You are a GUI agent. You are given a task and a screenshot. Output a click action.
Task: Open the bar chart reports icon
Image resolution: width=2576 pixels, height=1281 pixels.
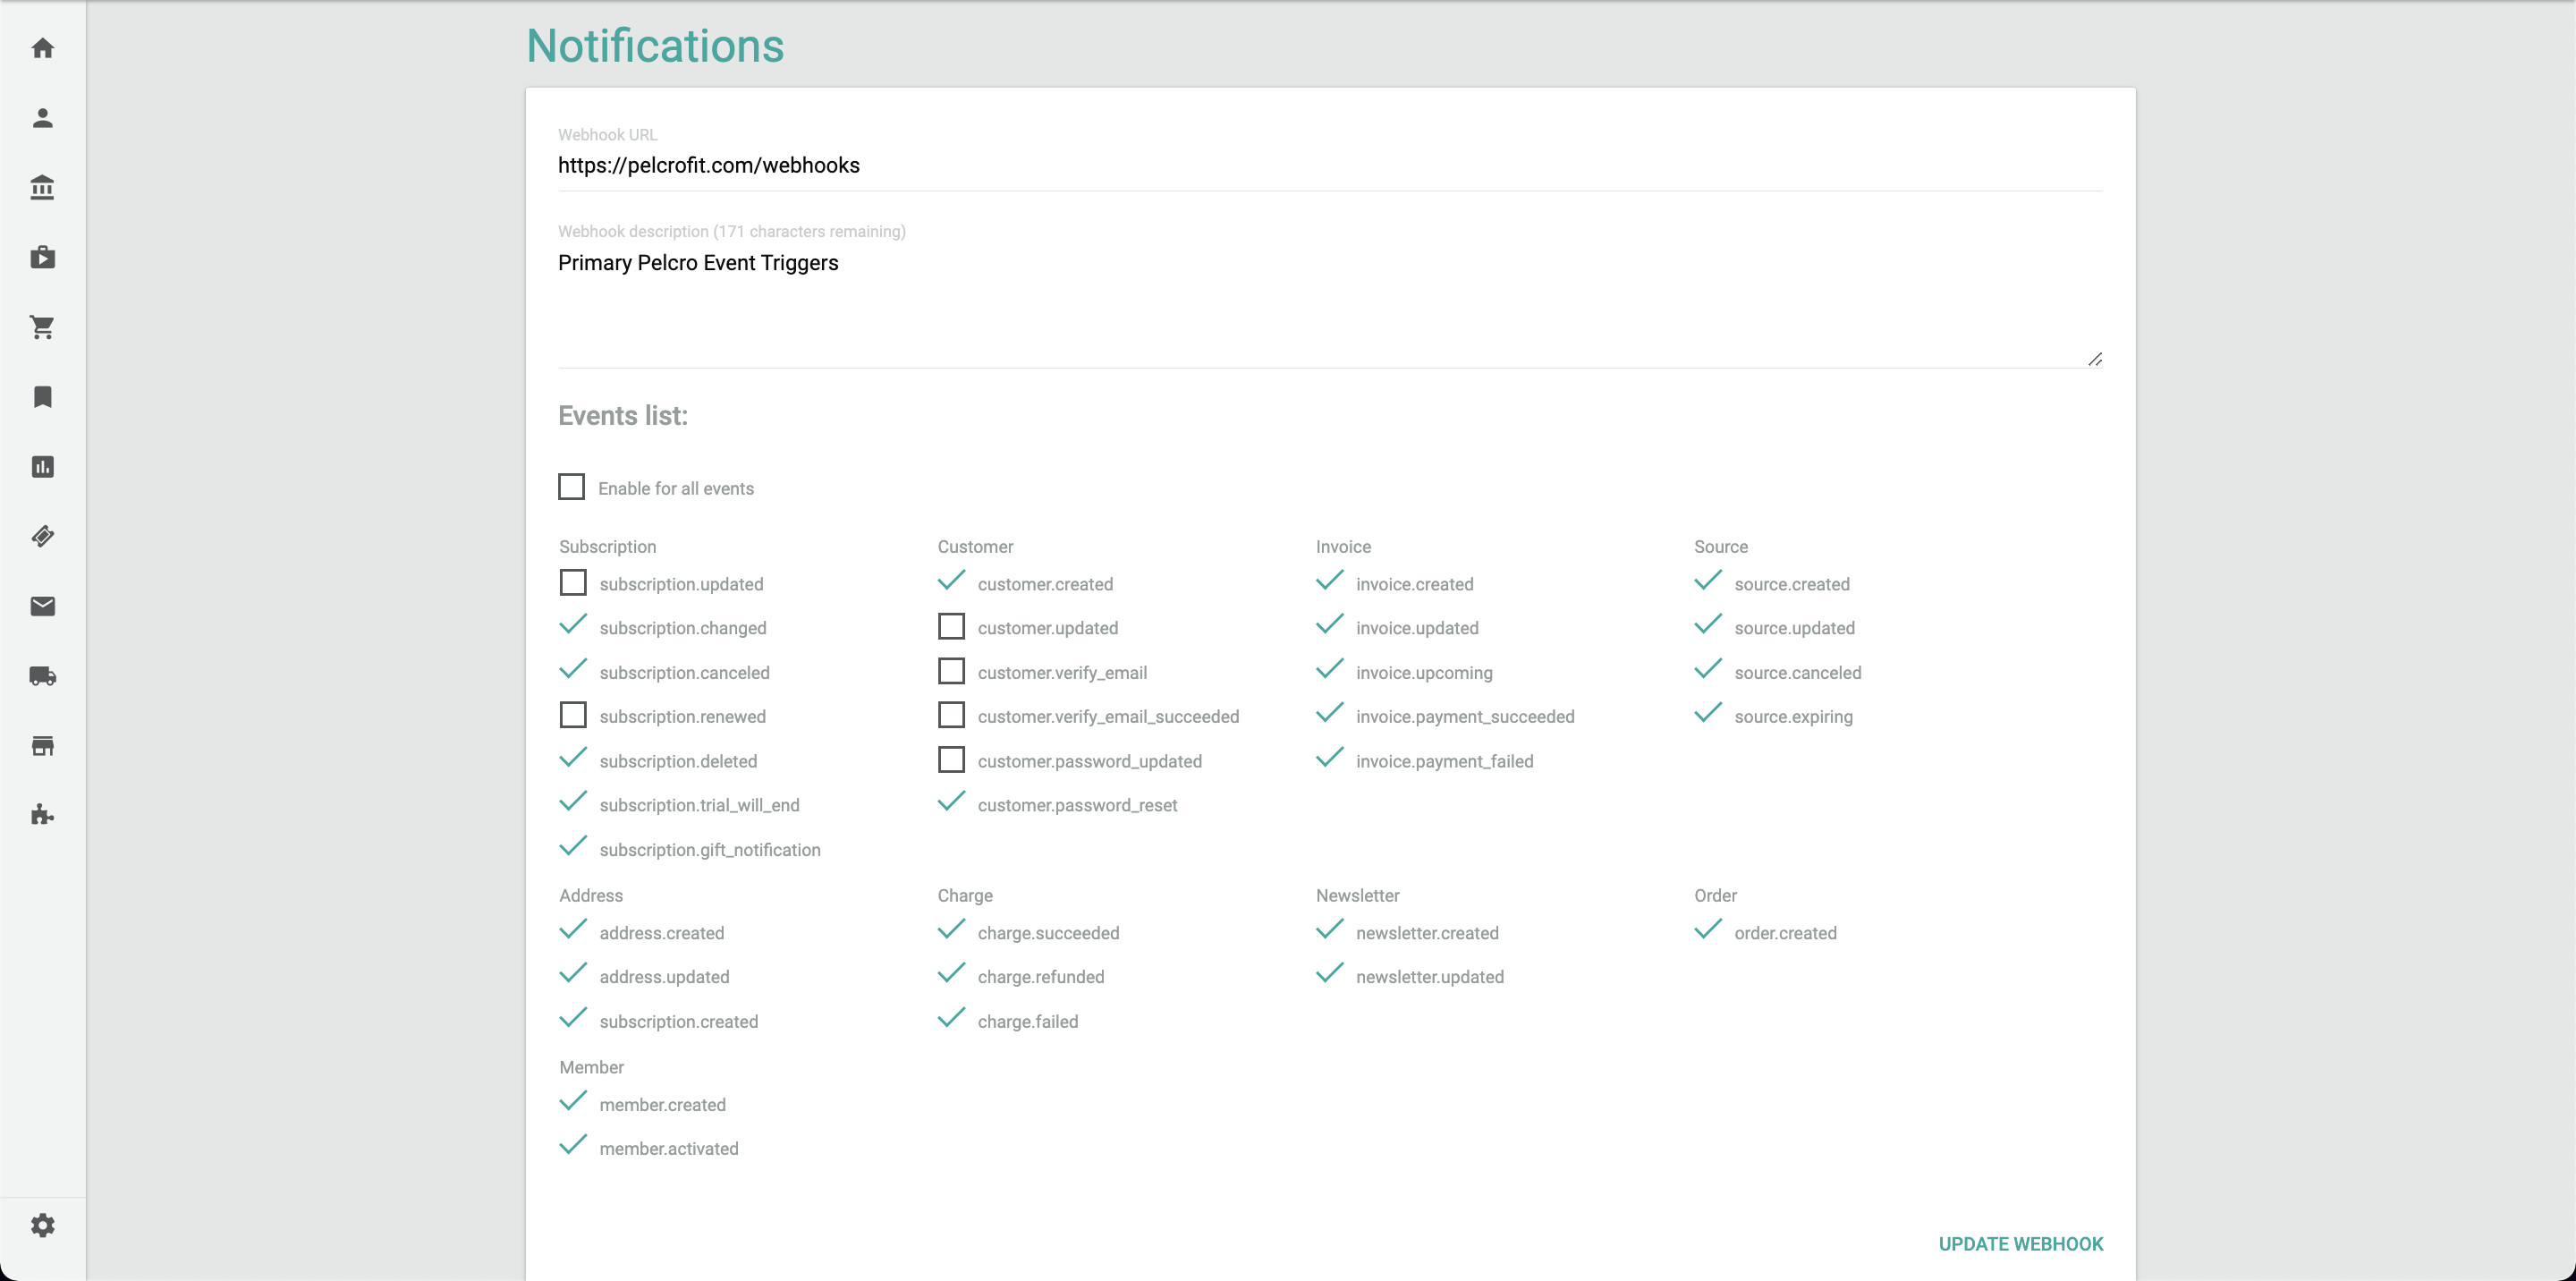[x=42, y=467]
